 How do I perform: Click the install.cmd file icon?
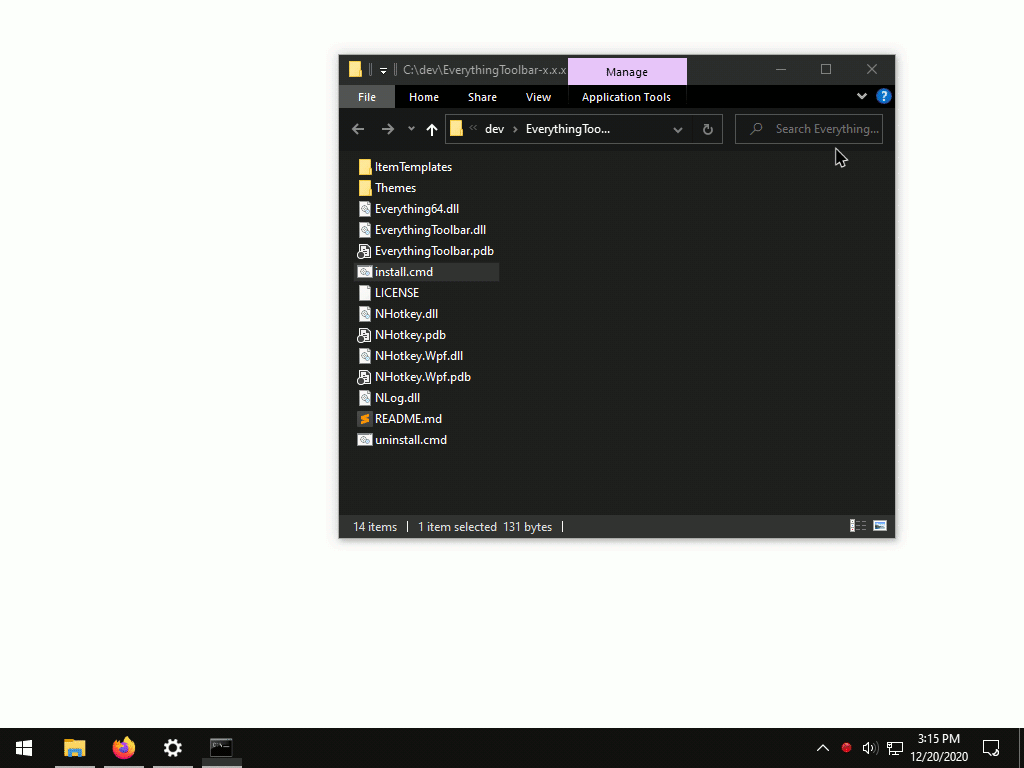[x=365, y=272]
